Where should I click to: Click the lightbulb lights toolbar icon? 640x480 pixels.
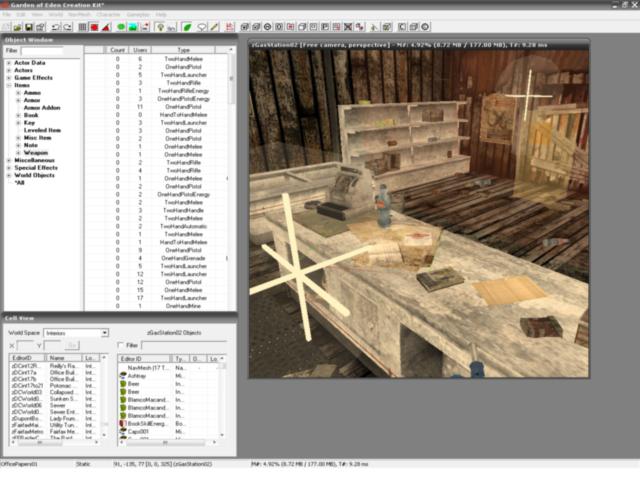click(x=160, y=27)
